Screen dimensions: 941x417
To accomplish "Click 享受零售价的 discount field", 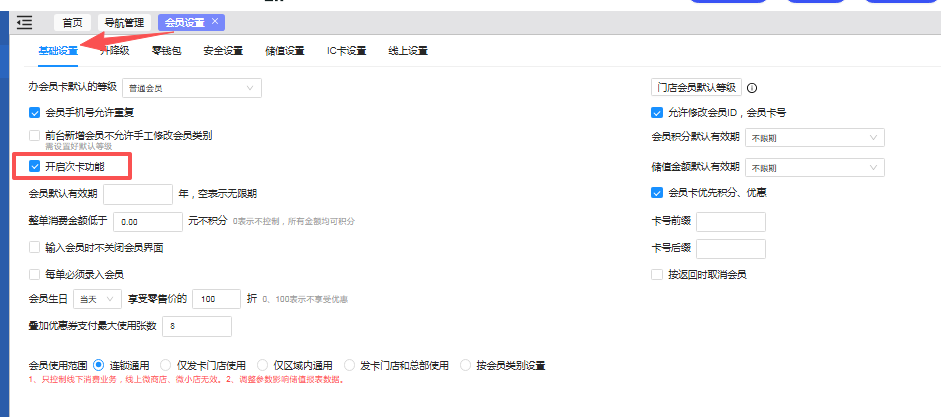I will point(217,299).
